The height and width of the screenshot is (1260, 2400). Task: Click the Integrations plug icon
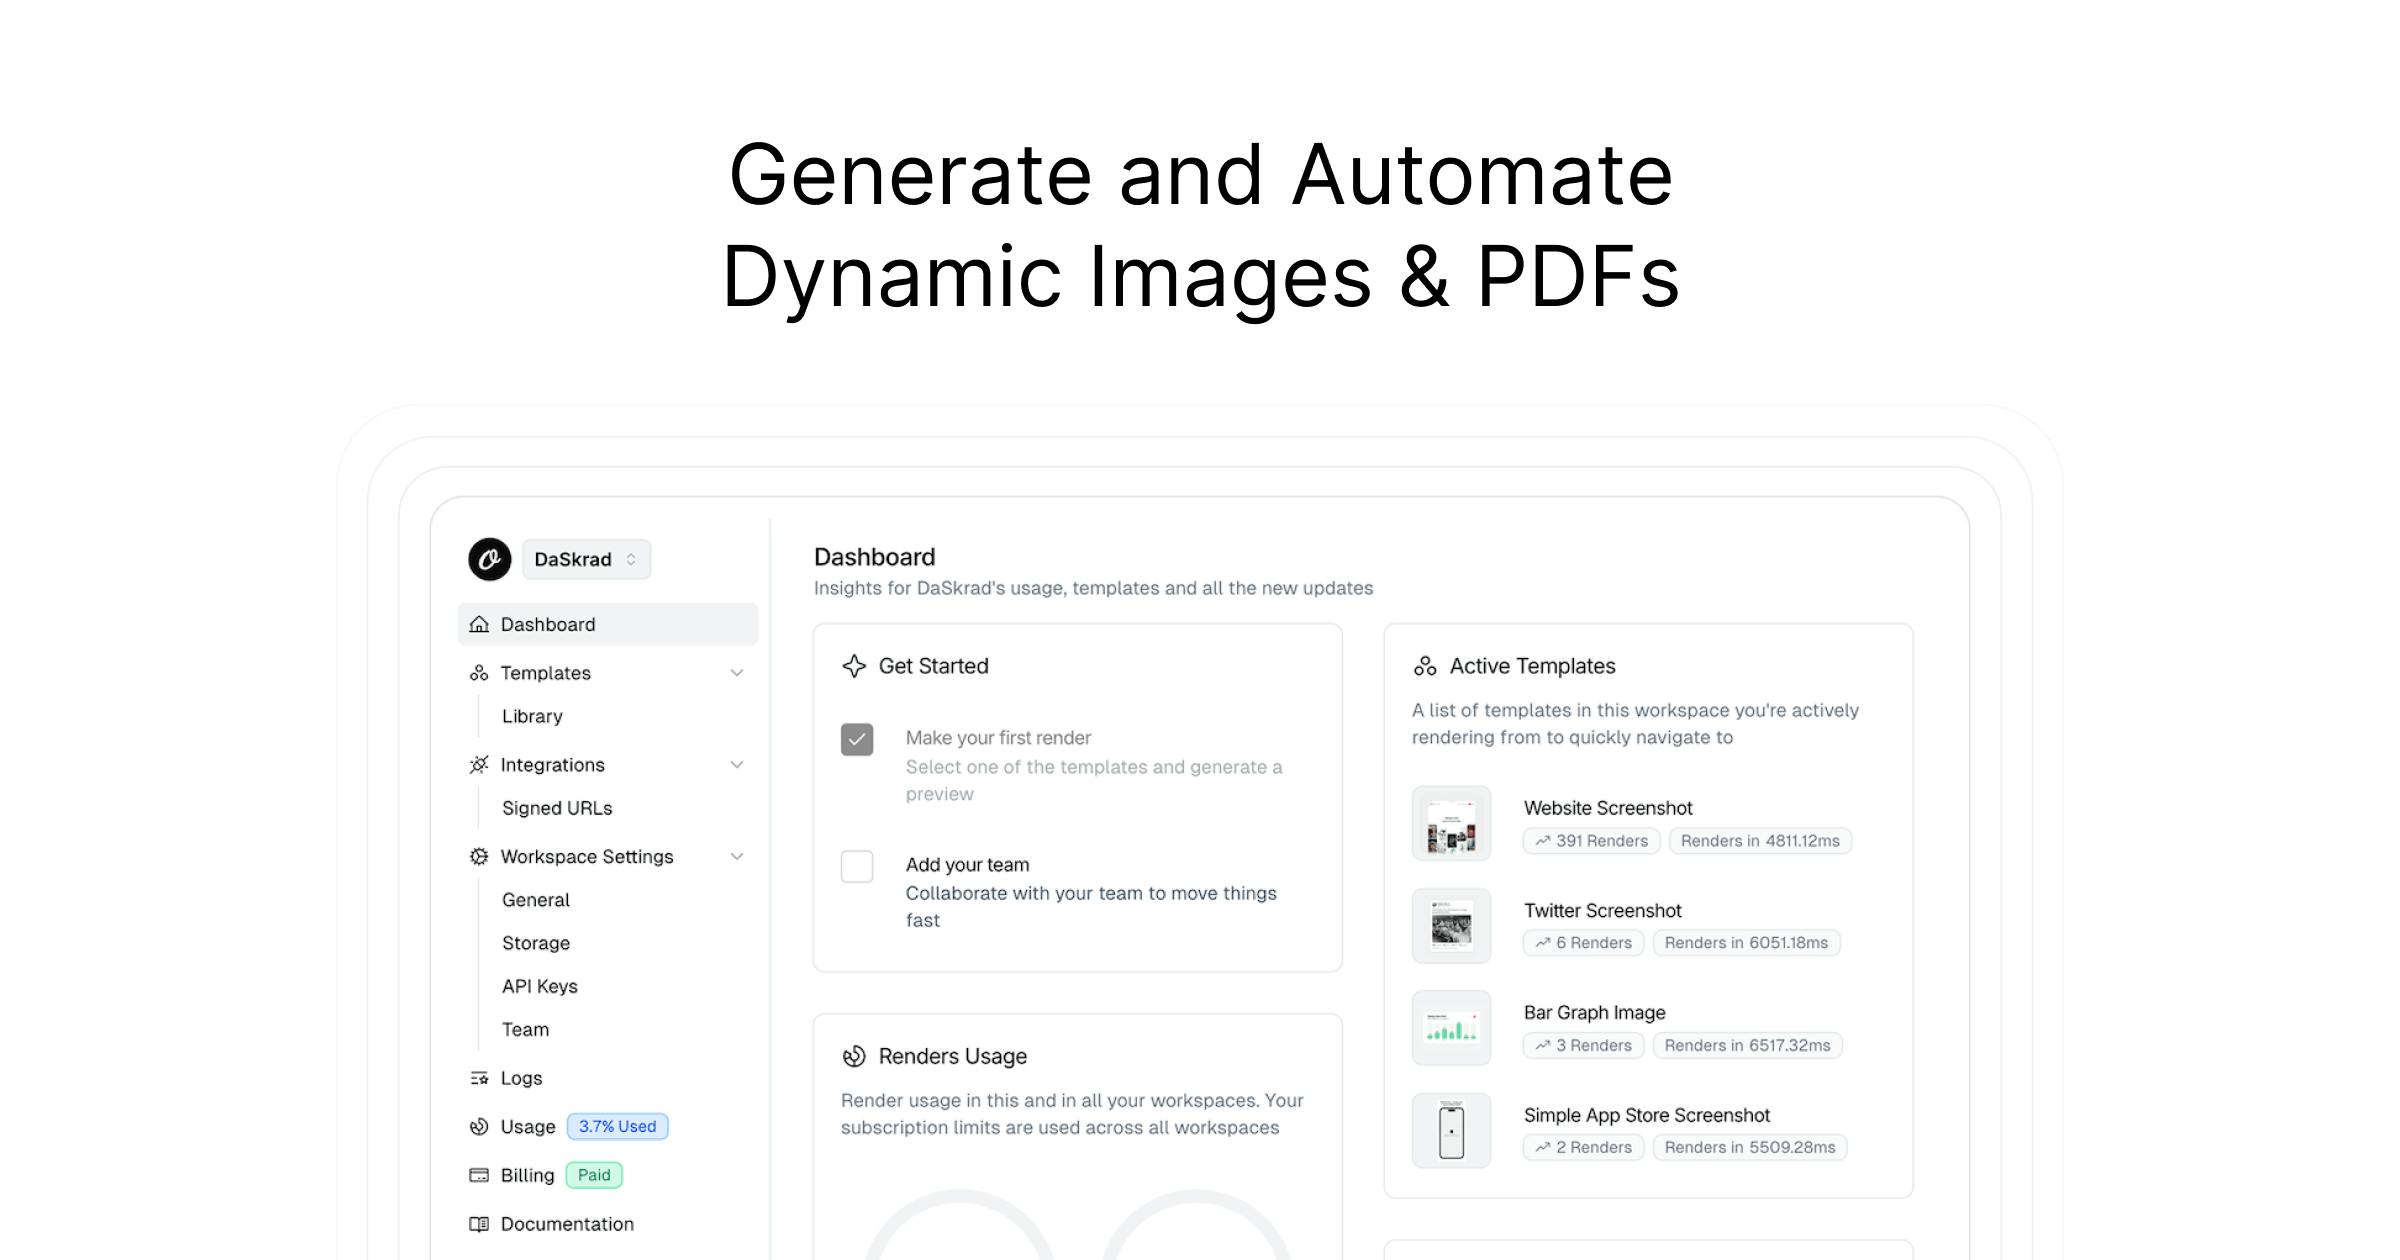pyautogui.click(x=479, y=765)
